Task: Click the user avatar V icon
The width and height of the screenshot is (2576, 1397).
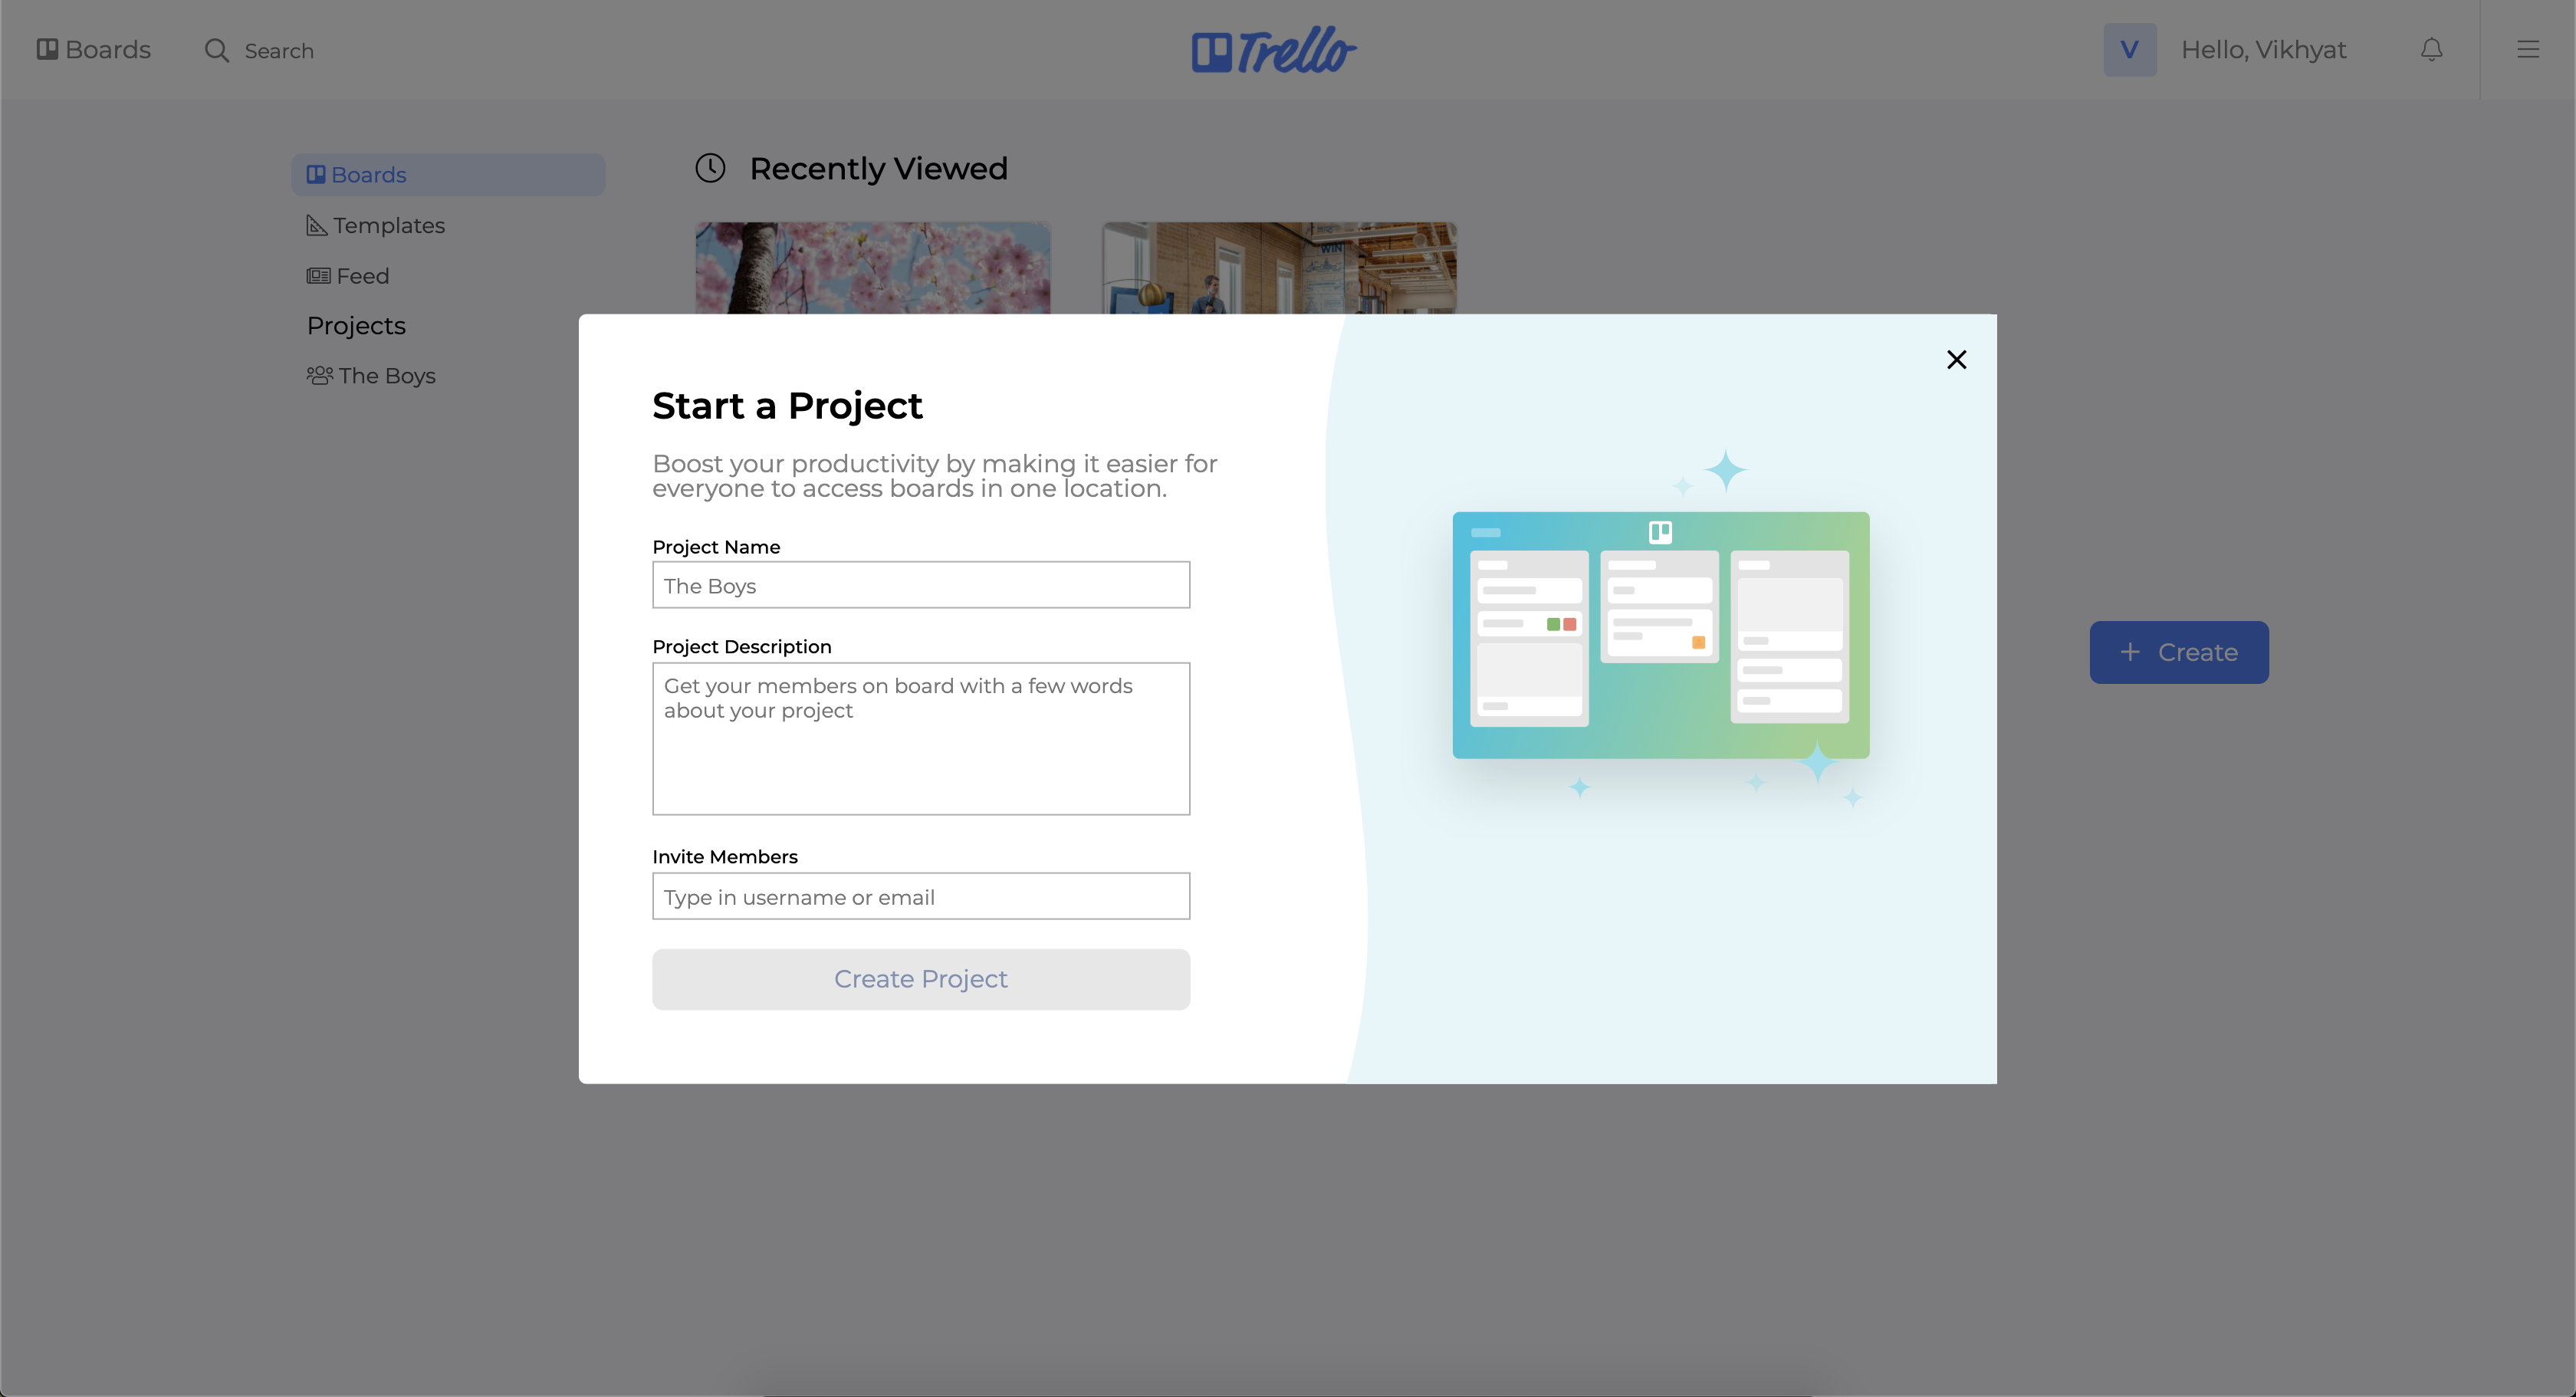Action: tap(2129, 48)
